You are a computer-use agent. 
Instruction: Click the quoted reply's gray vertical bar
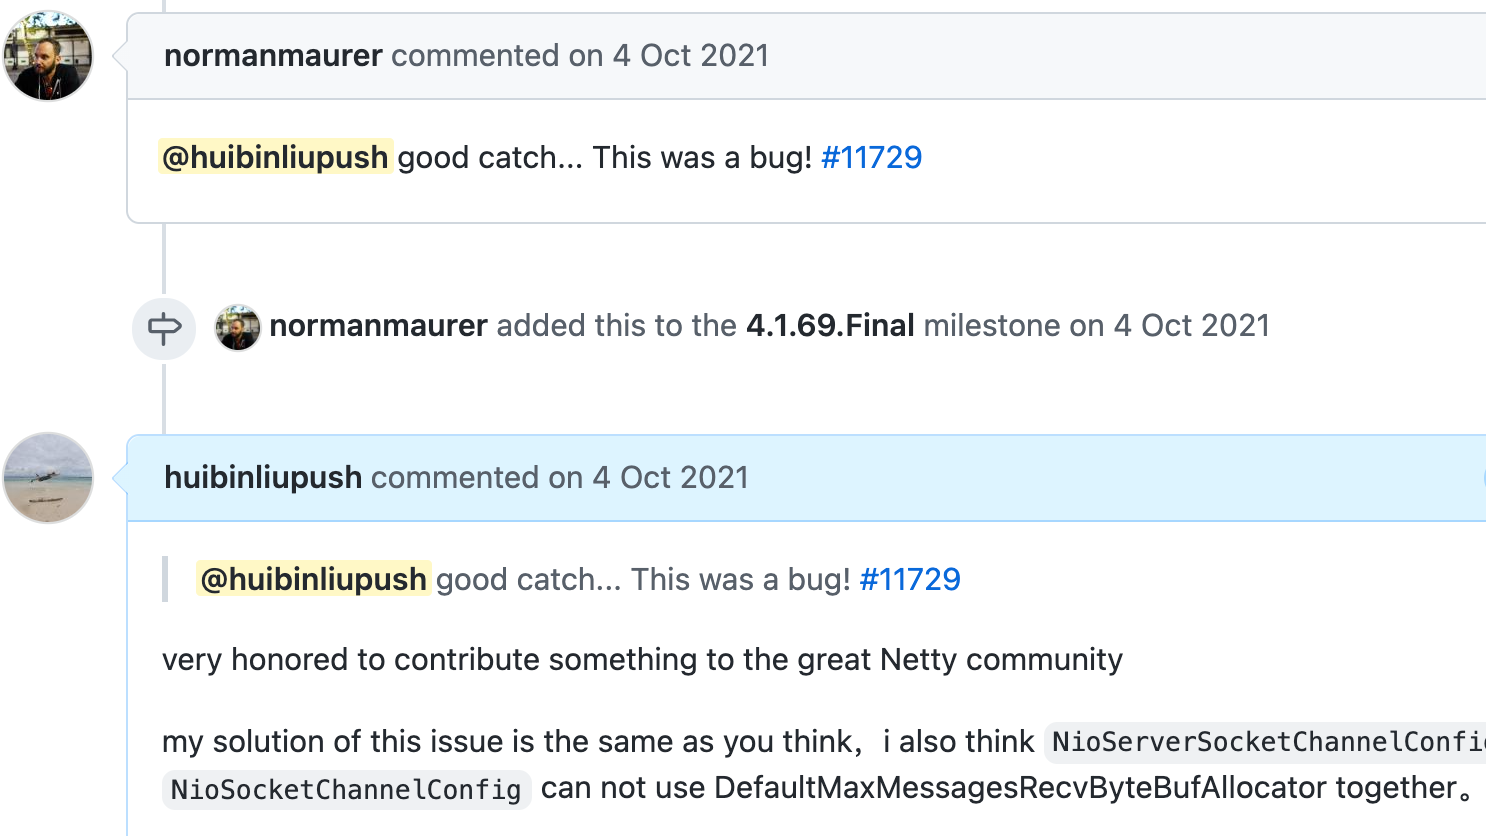click(x=165, y=579)
